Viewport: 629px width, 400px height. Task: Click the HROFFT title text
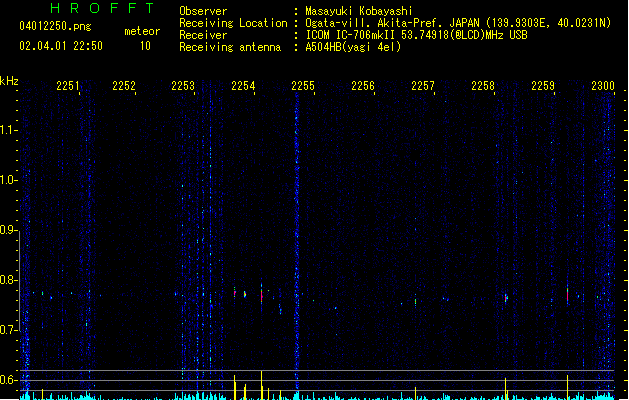pyautogui.click(x=102, y=8)
